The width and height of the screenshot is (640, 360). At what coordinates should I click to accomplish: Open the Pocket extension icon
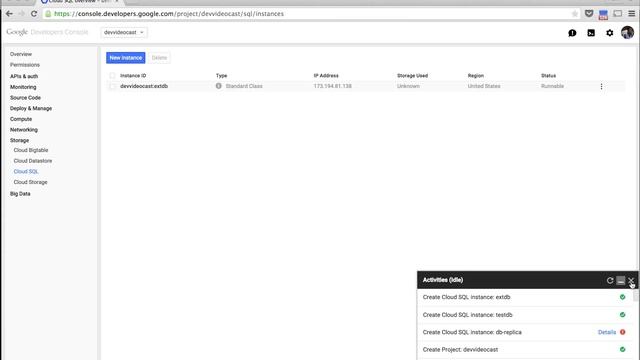[589, 14]
